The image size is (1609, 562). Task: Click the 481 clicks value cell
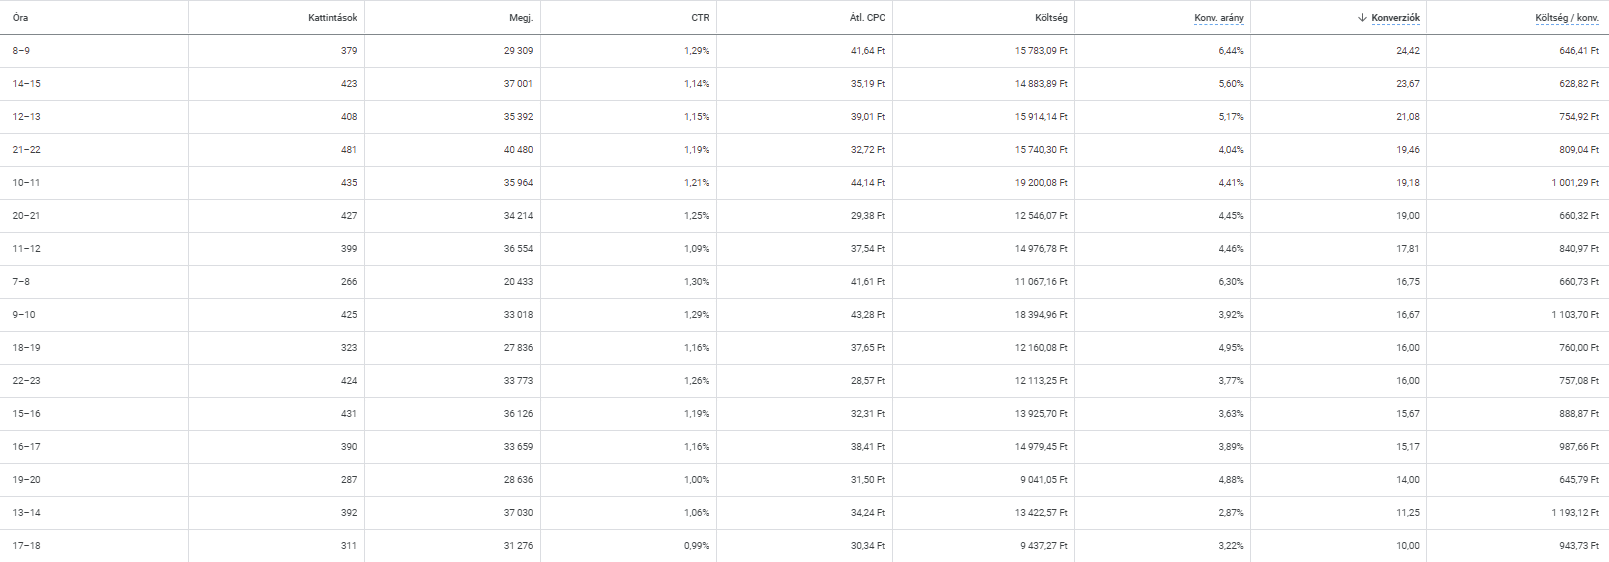point(348,150)
